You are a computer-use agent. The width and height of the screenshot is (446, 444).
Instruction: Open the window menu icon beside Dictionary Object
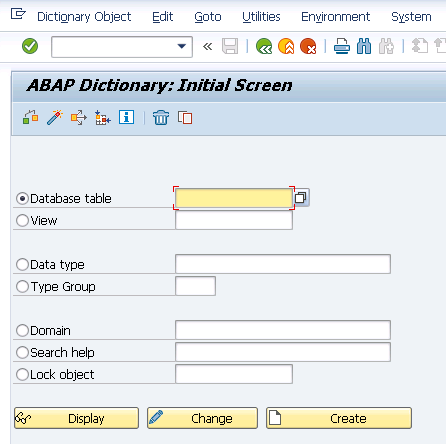(x=18, y=14)
